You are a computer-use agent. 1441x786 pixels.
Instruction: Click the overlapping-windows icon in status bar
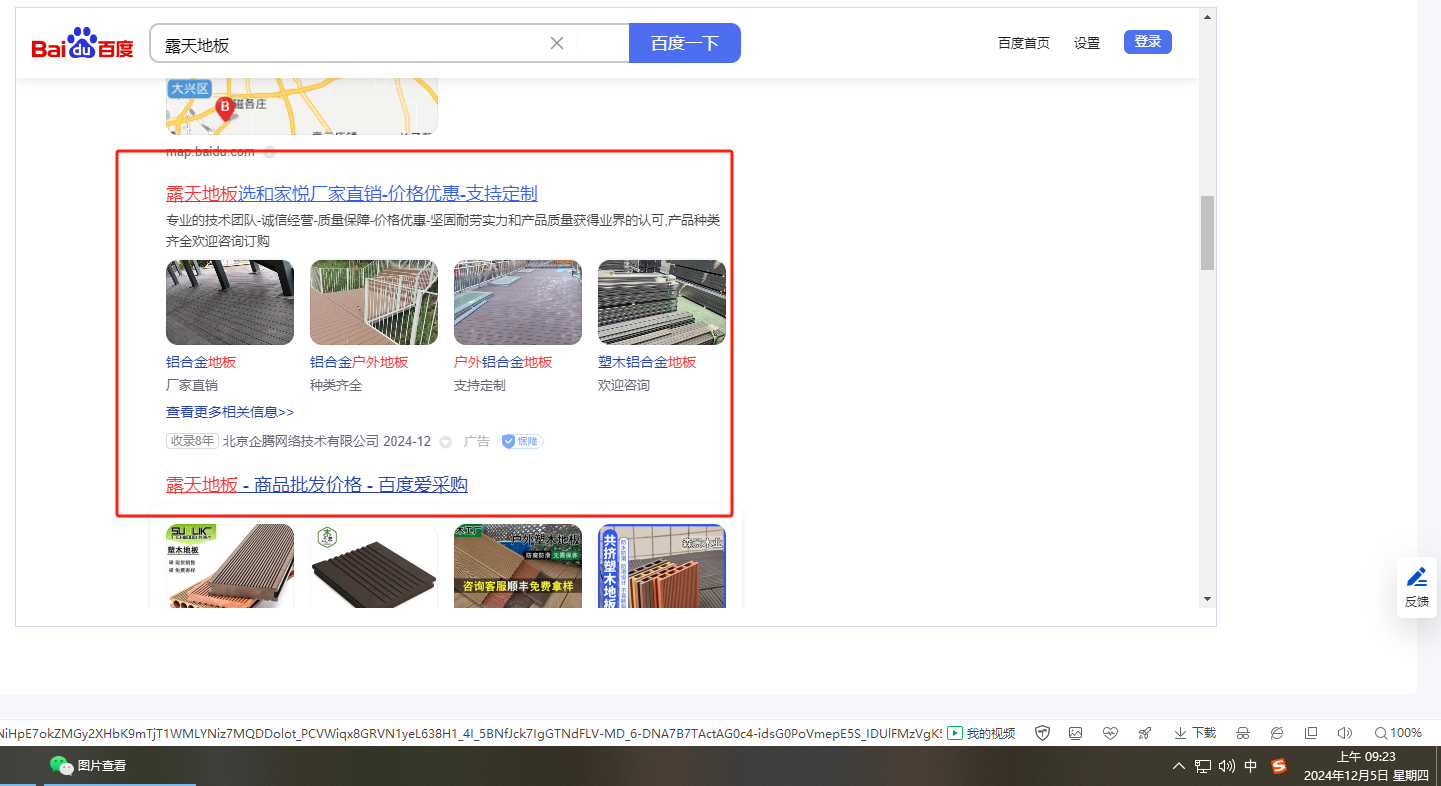pyautogui.click(x=1311, y=733)
